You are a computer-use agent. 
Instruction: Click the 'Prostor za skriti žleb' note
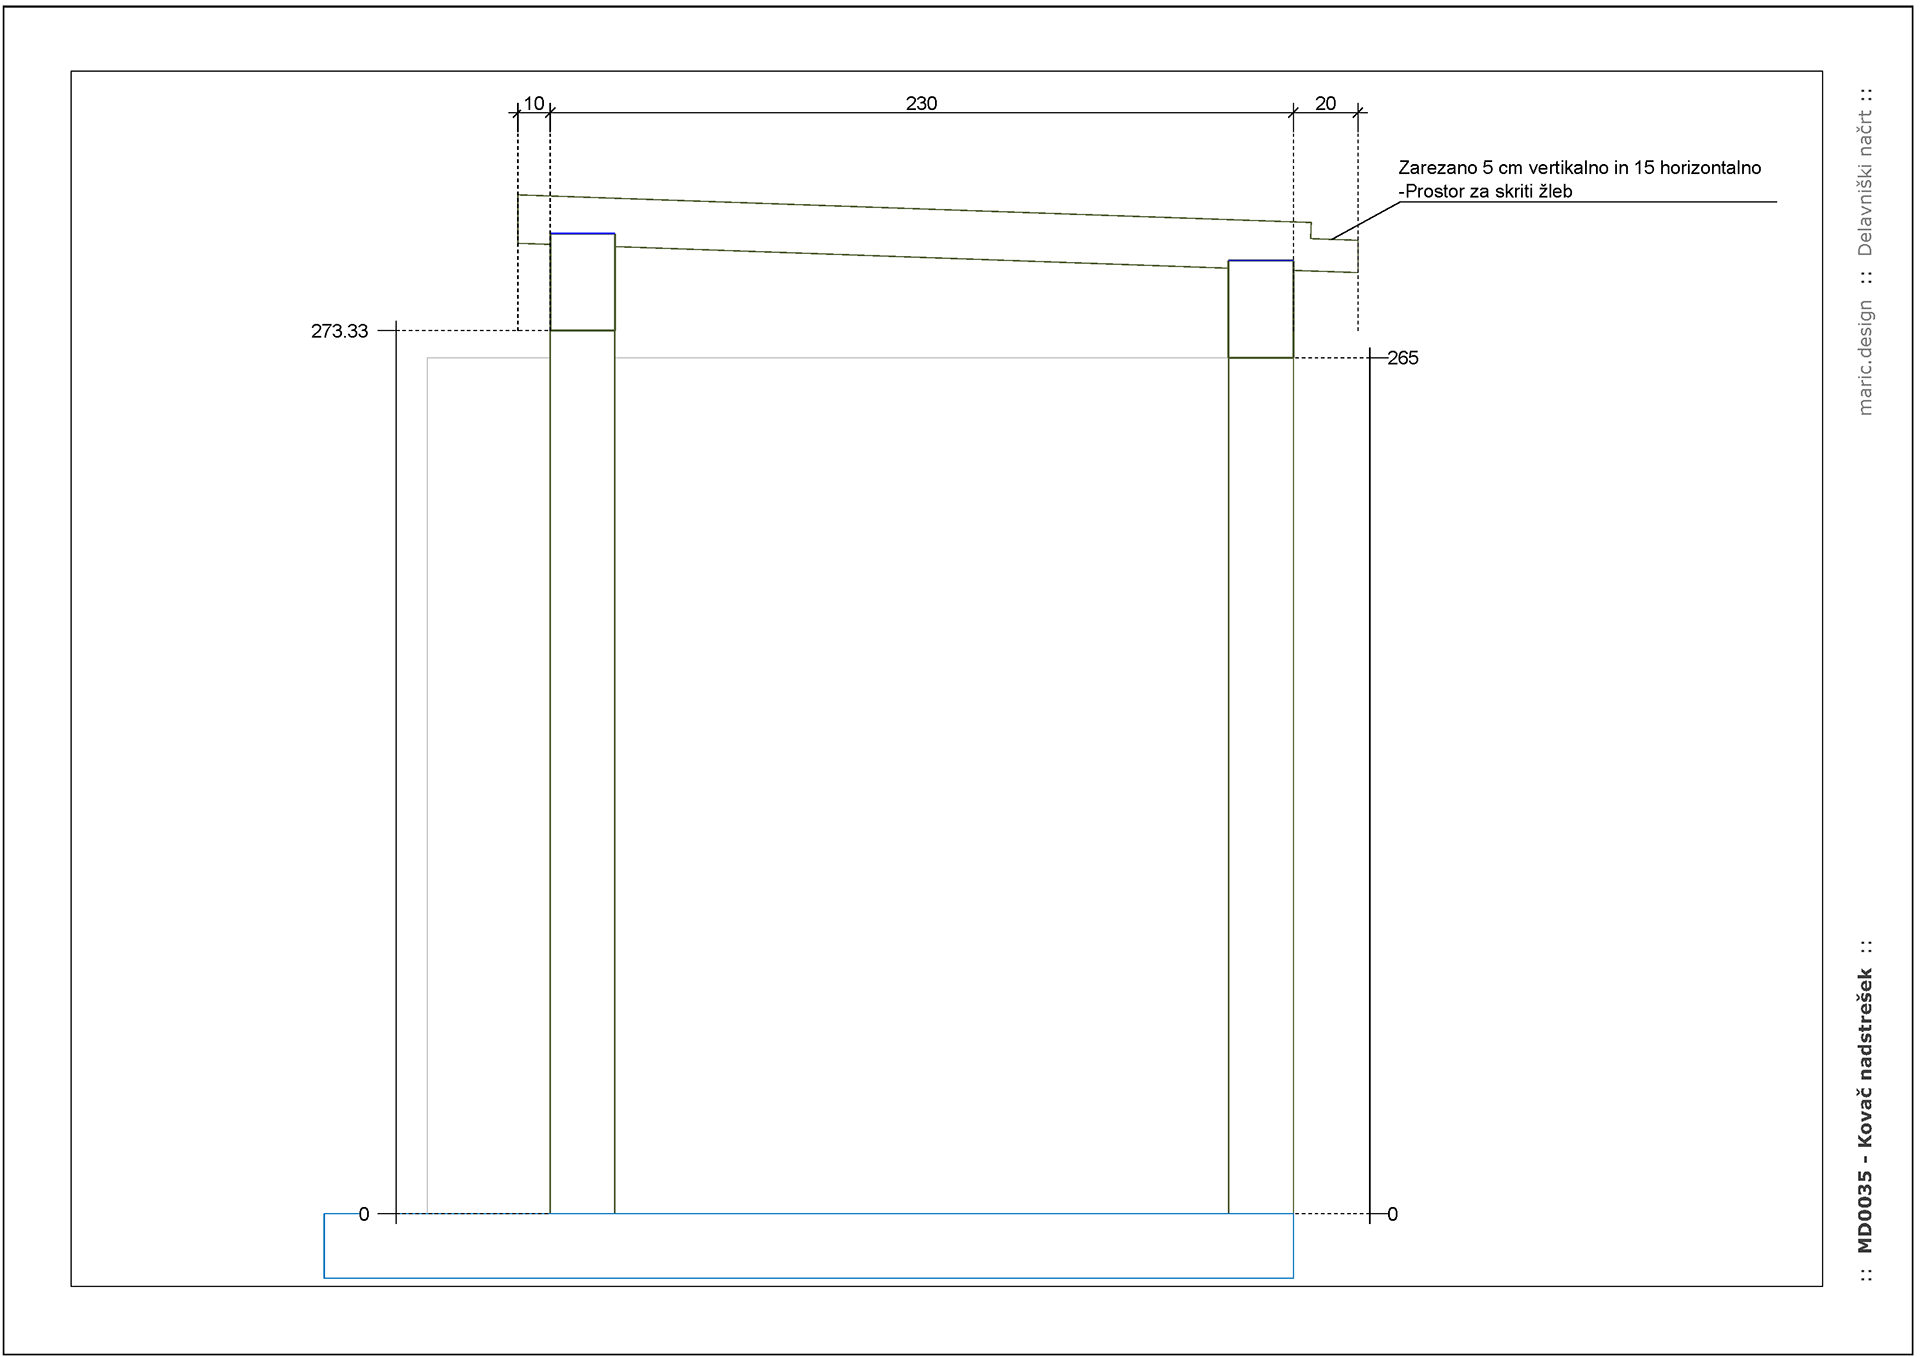click(x=1486, y=191)
